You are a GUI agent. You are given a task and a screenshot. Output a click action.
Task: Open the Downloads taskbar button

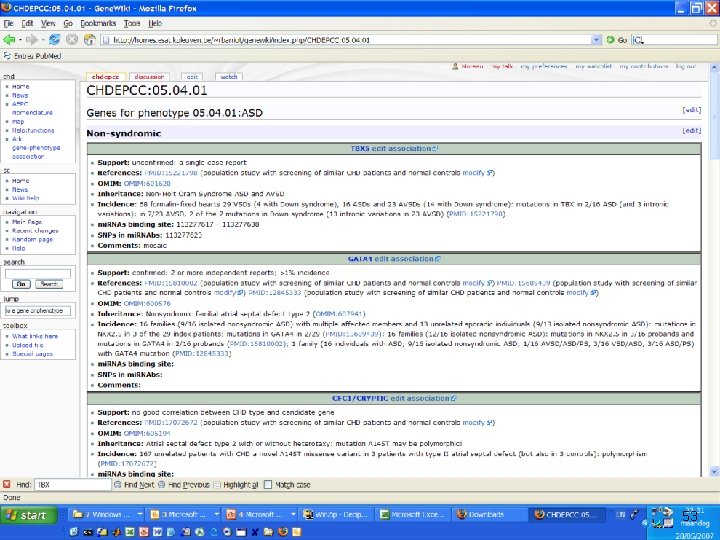tap(489, 515)
